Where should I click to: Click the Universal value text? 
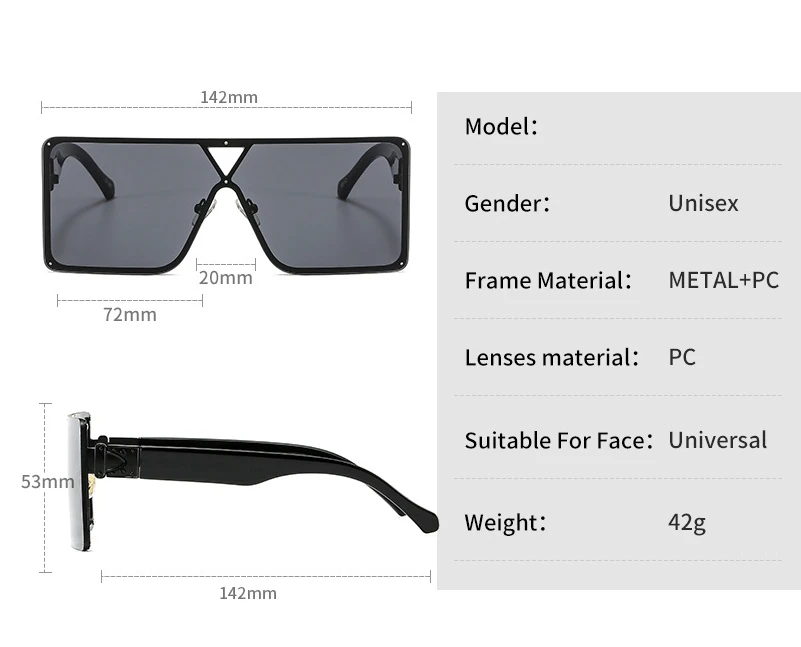click(718, 440)
